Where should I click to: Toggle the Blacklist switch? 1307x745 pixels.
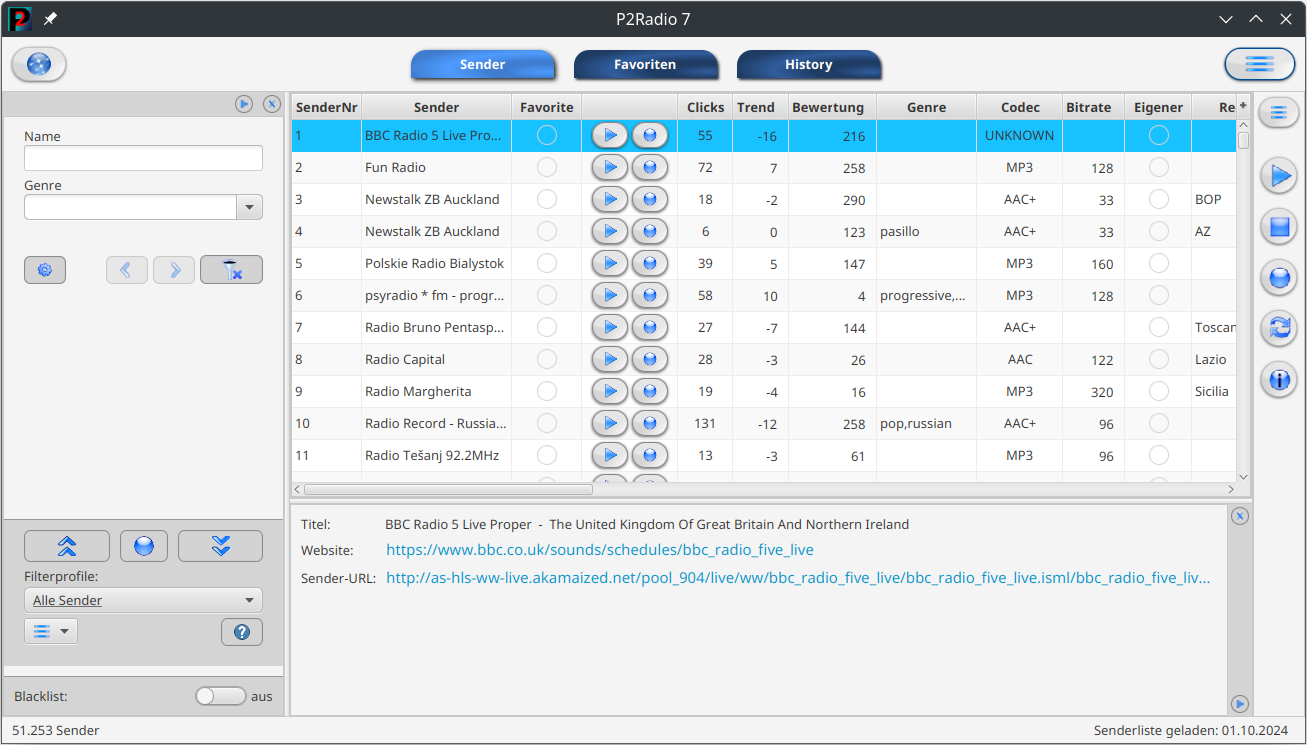(220, 696)
